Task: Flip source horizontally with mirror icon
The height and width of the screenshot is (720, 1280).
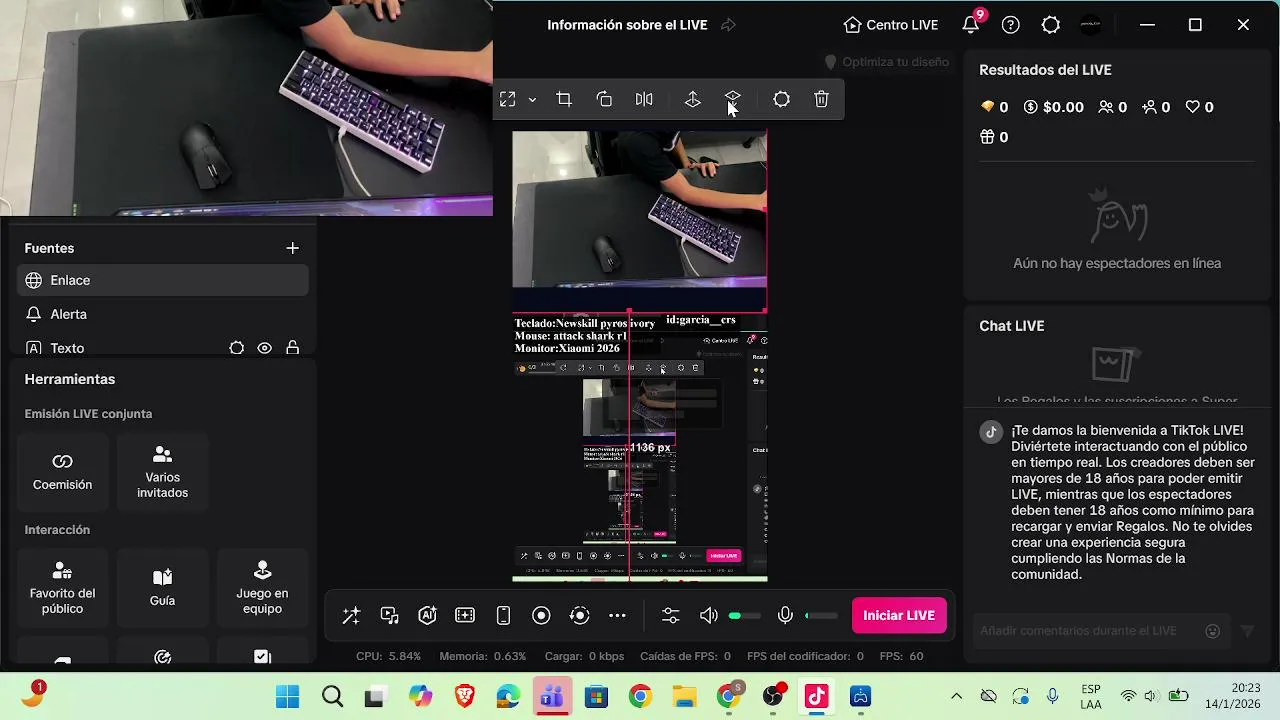Action: [x=644, y=99]
